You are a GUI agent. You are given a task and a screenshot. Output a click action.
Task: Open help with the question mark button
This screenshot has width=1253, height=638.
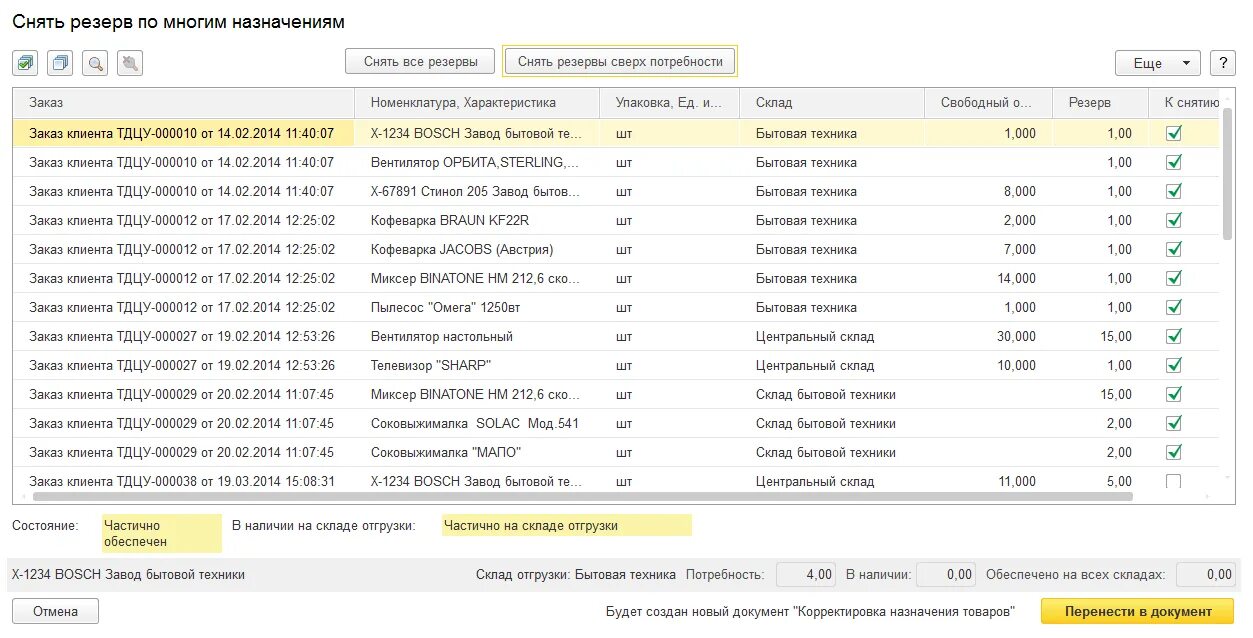tap(1222, 63)
